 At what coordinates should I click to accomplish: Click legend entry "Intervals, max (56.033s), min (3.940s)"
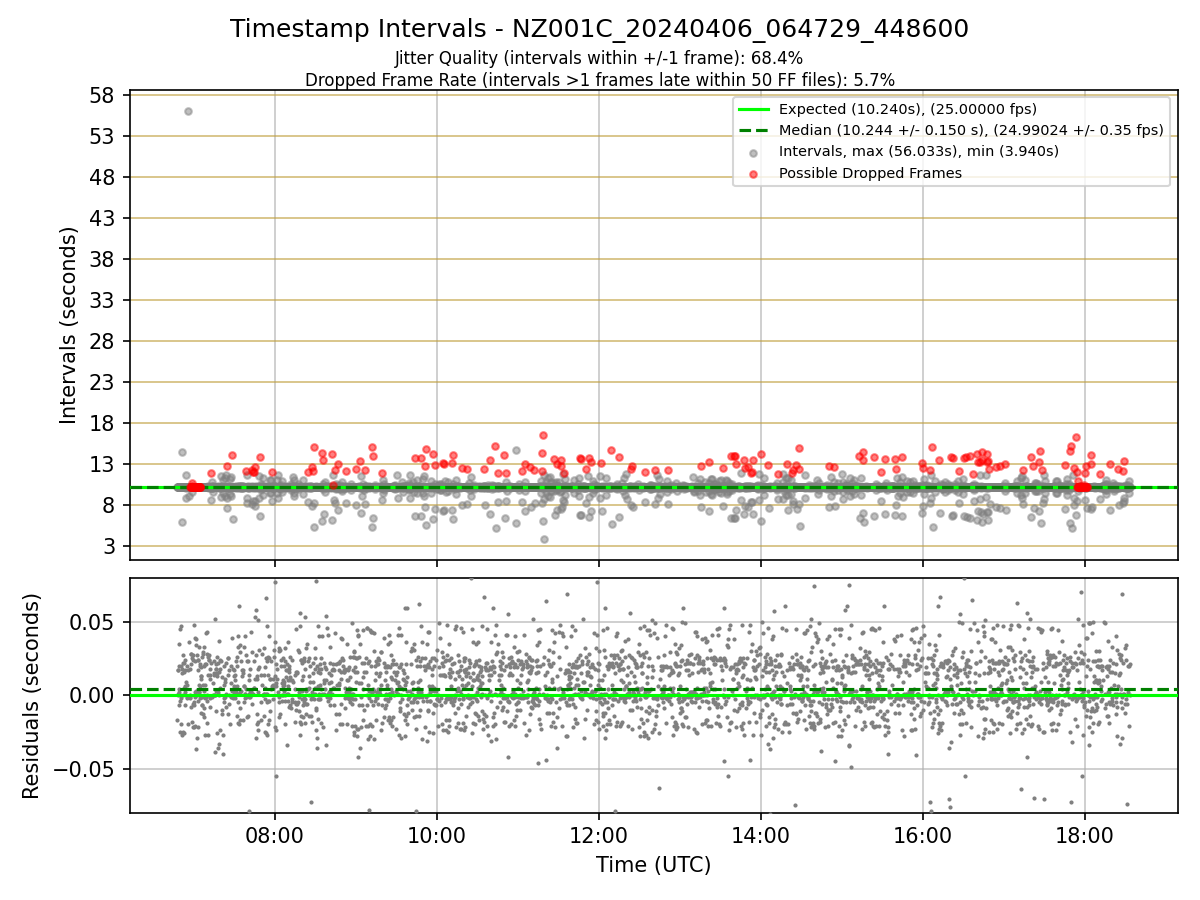click(918, 151)
